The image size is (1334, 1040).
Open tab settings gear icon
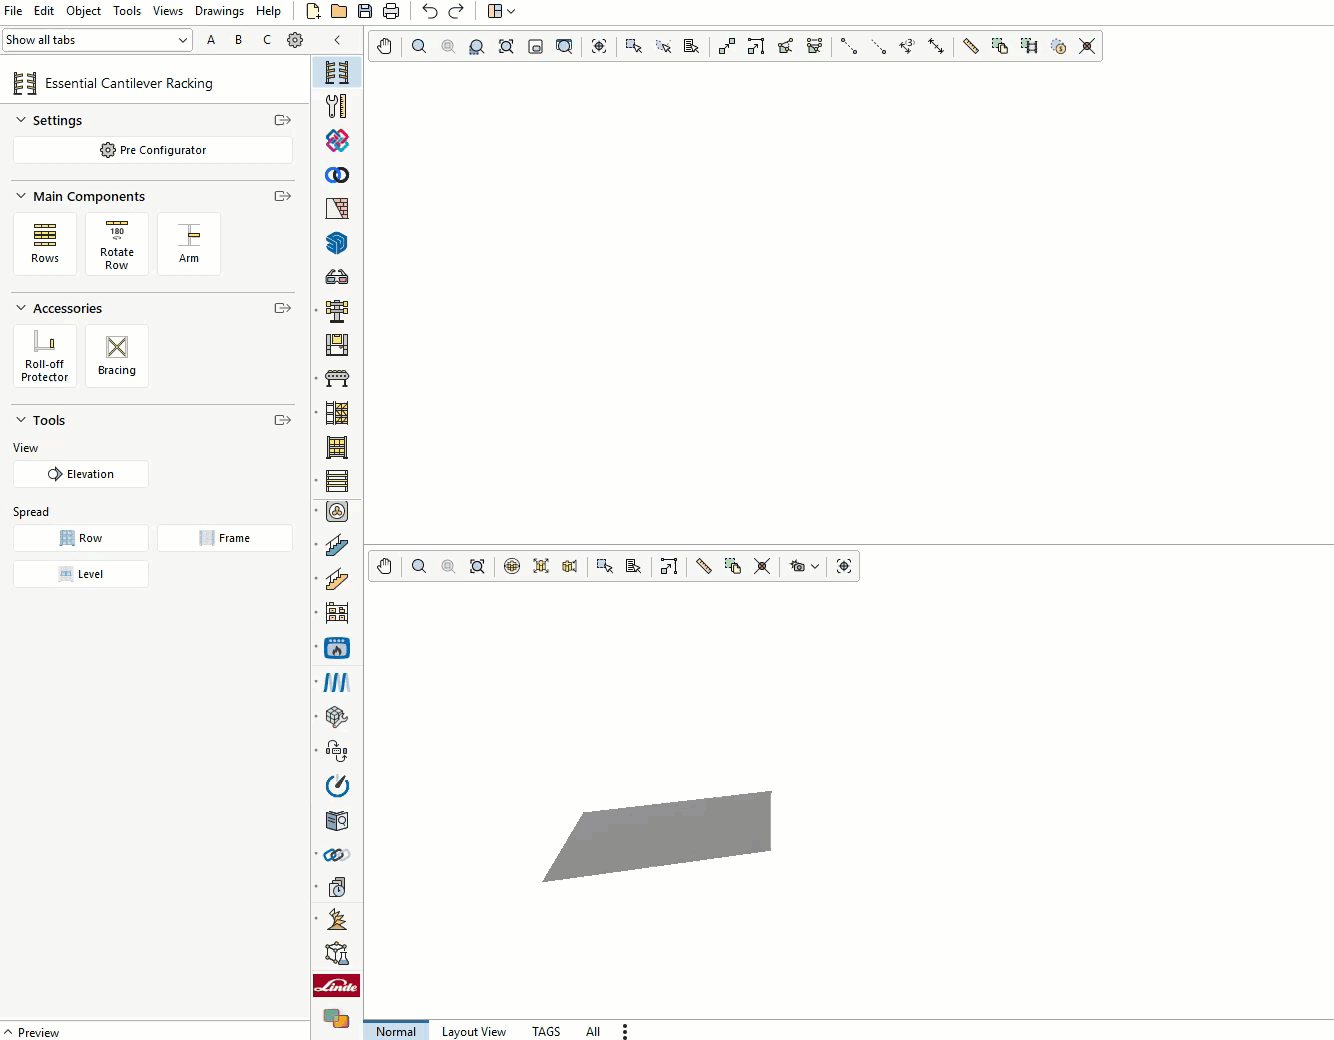(295, 40)
